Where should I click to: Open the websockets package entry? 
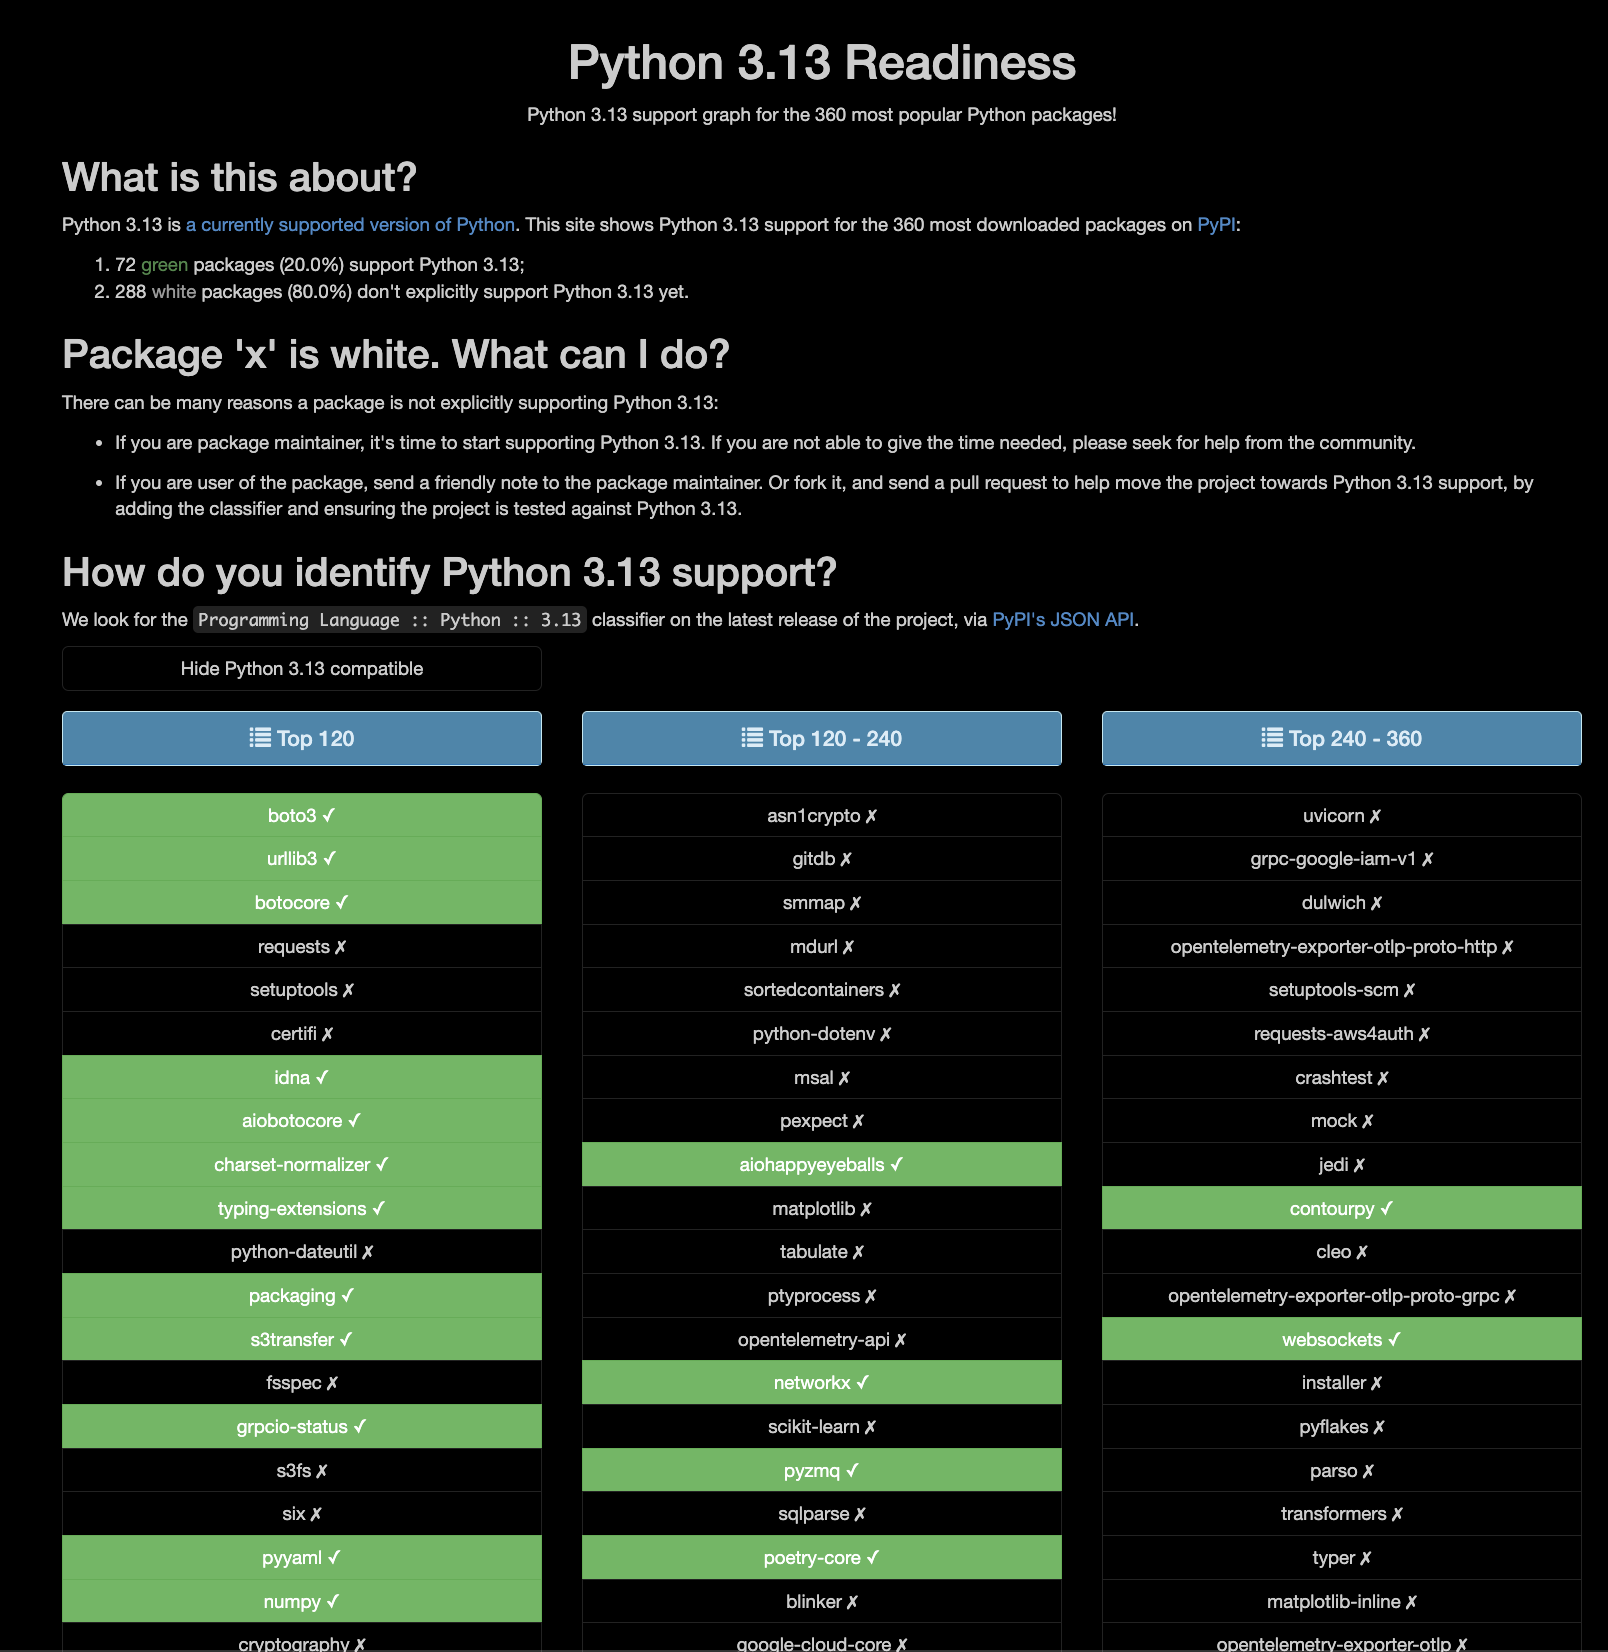coord(1342,1339)
